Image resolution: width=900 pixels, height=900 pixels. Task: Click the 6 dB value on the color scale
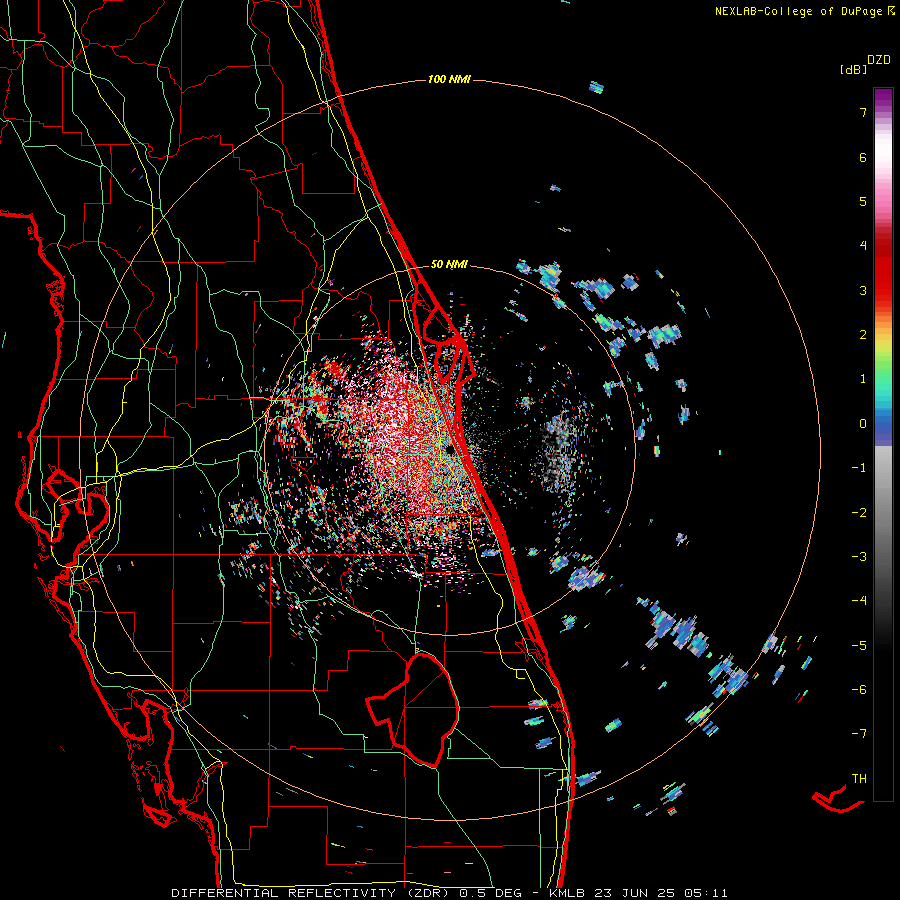(x=863, y=157)
